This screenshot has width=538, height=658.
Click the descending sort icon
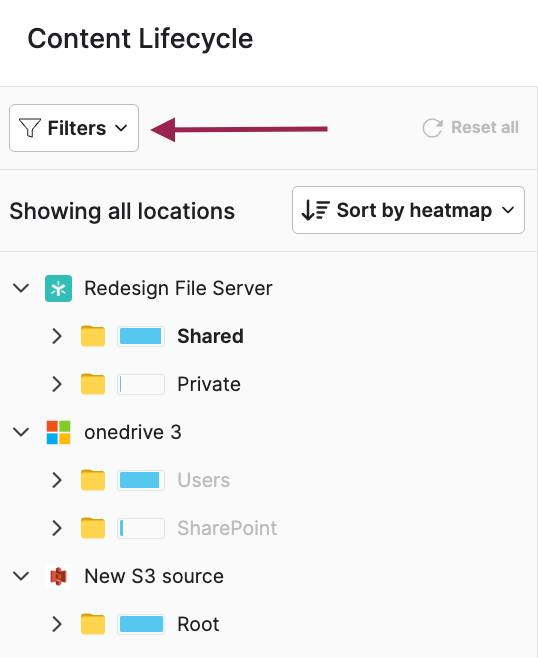pyautogui.click(x=316, y=210)
